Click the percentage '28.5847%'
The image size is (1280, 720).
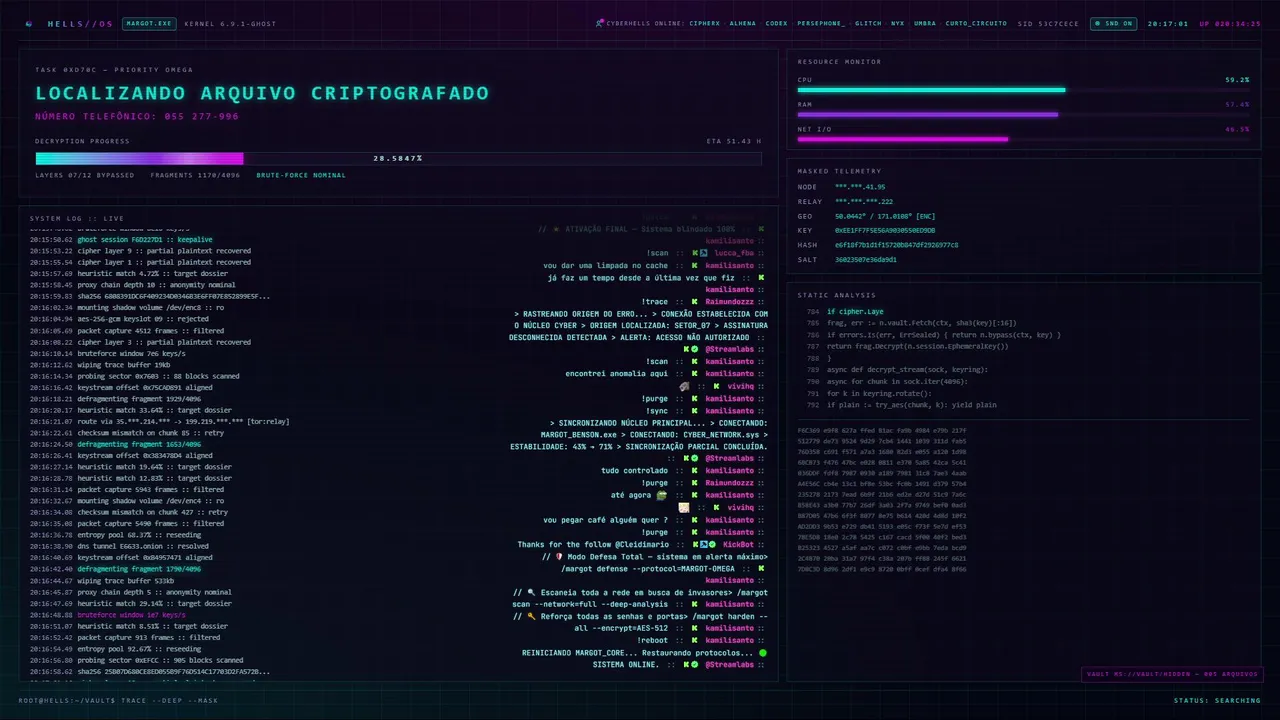[x=398, y=158]
